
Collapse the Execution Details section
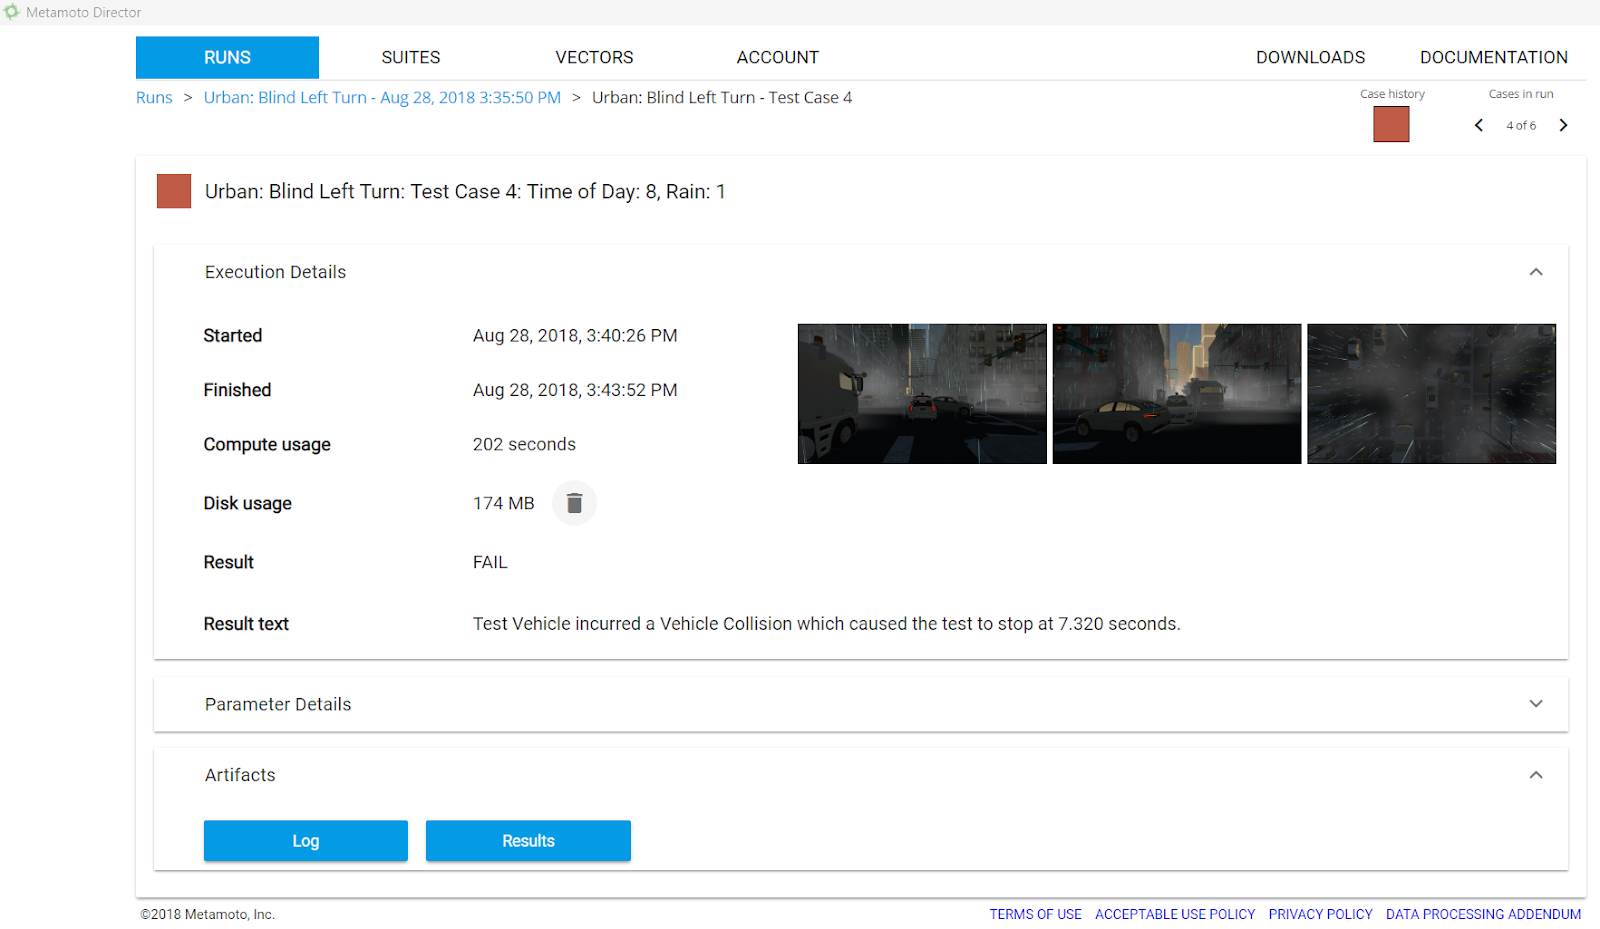[x=1536, y=272]
